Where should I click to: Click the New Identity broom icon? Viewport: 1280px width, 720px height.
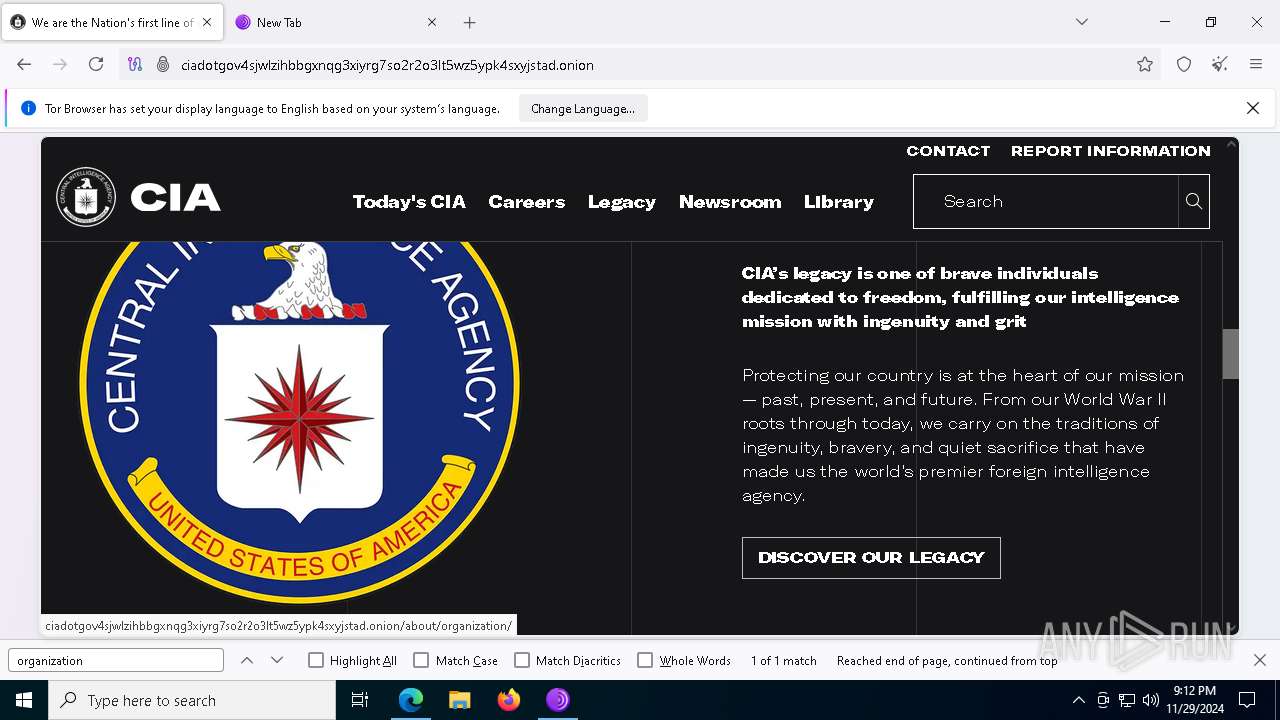point(1220,64)
